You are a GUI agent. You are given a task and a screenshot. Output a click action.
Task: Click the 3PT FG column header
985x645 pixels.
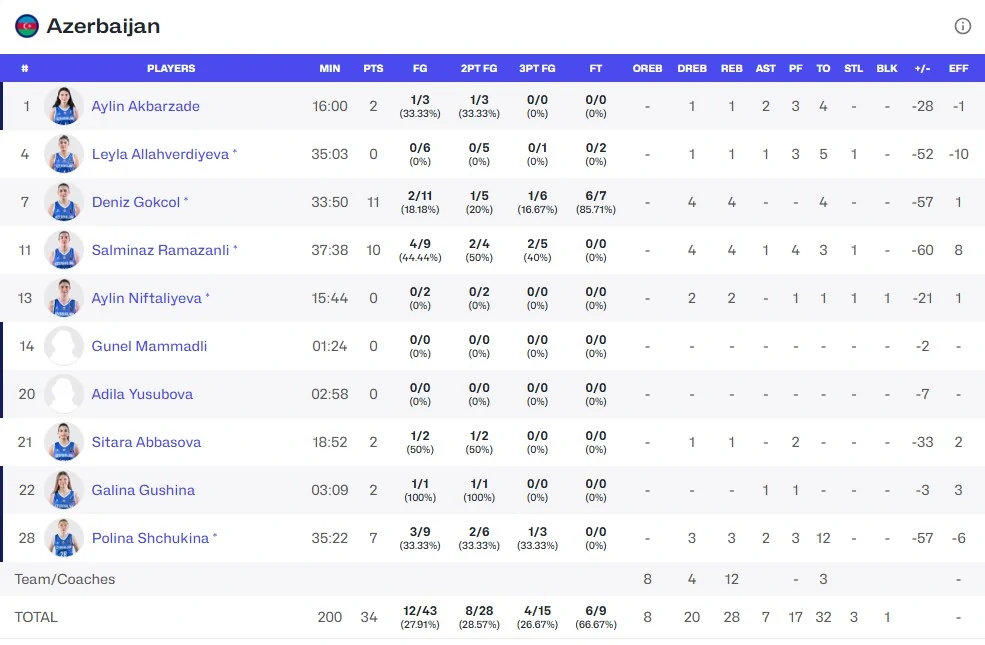(537, 69)
